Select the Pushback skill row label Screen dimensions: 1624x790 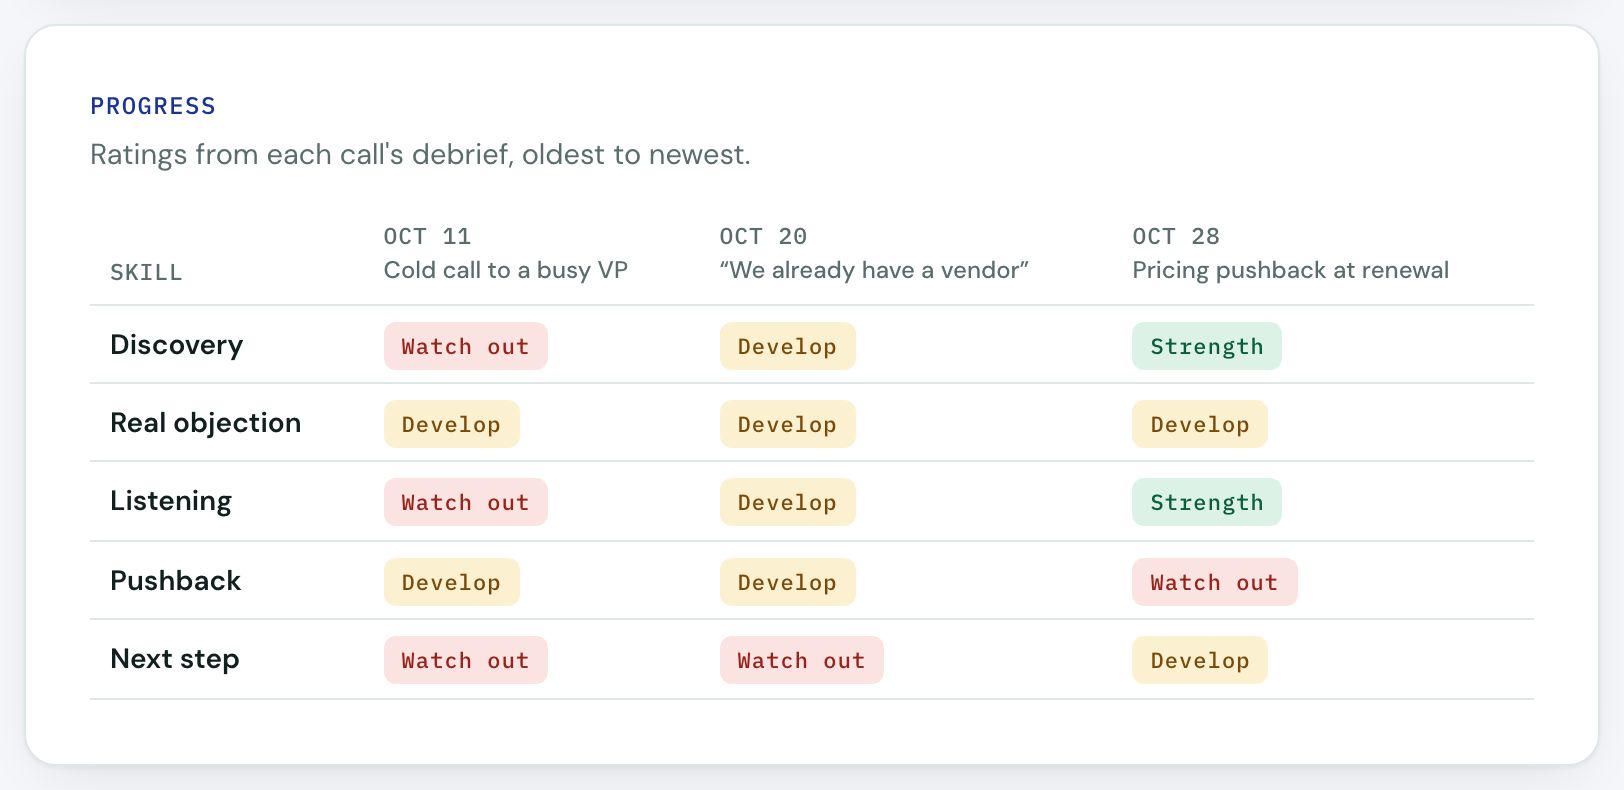point(175,581)
